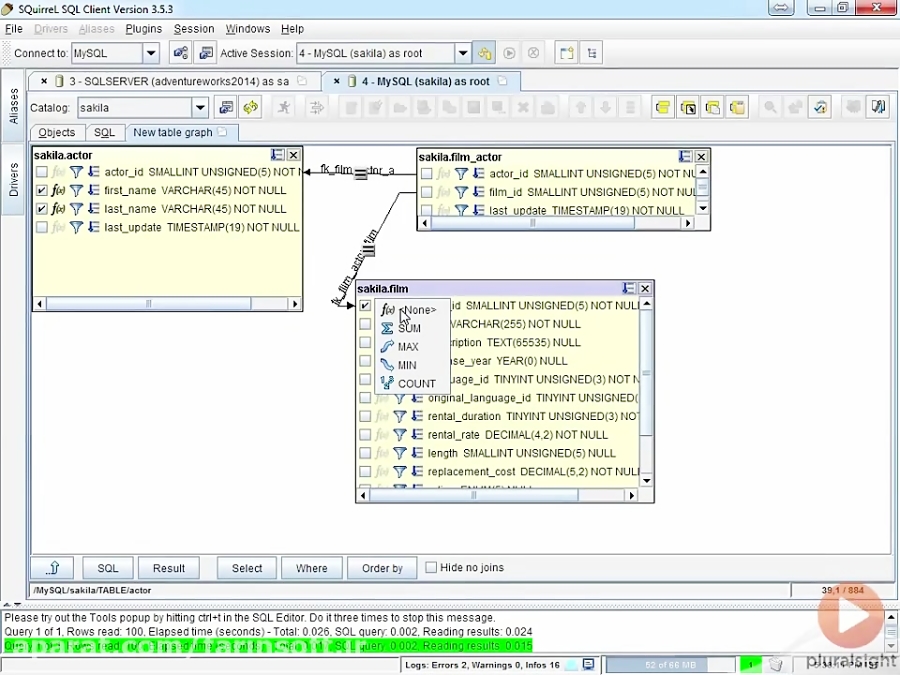Click horizontal scrollbar thumb in sakila.film_actor window
Screen dimensions: 900x675
532,223
